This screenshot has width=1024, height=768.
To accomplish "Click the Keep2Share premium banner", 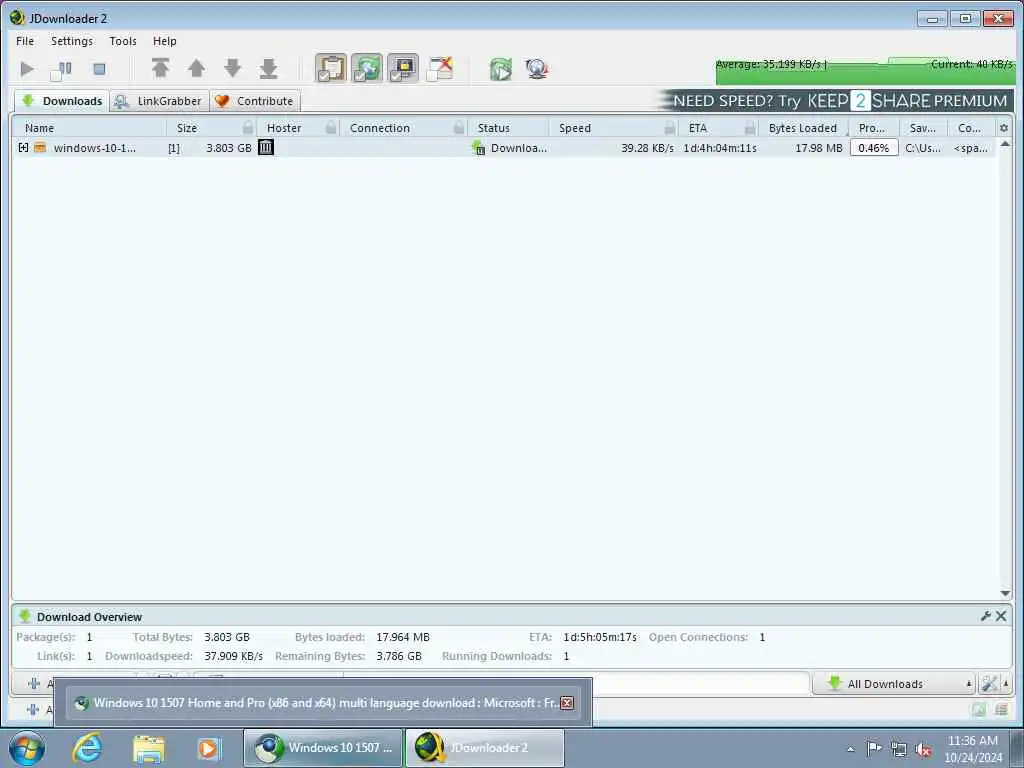I will [x=835, y=101].
